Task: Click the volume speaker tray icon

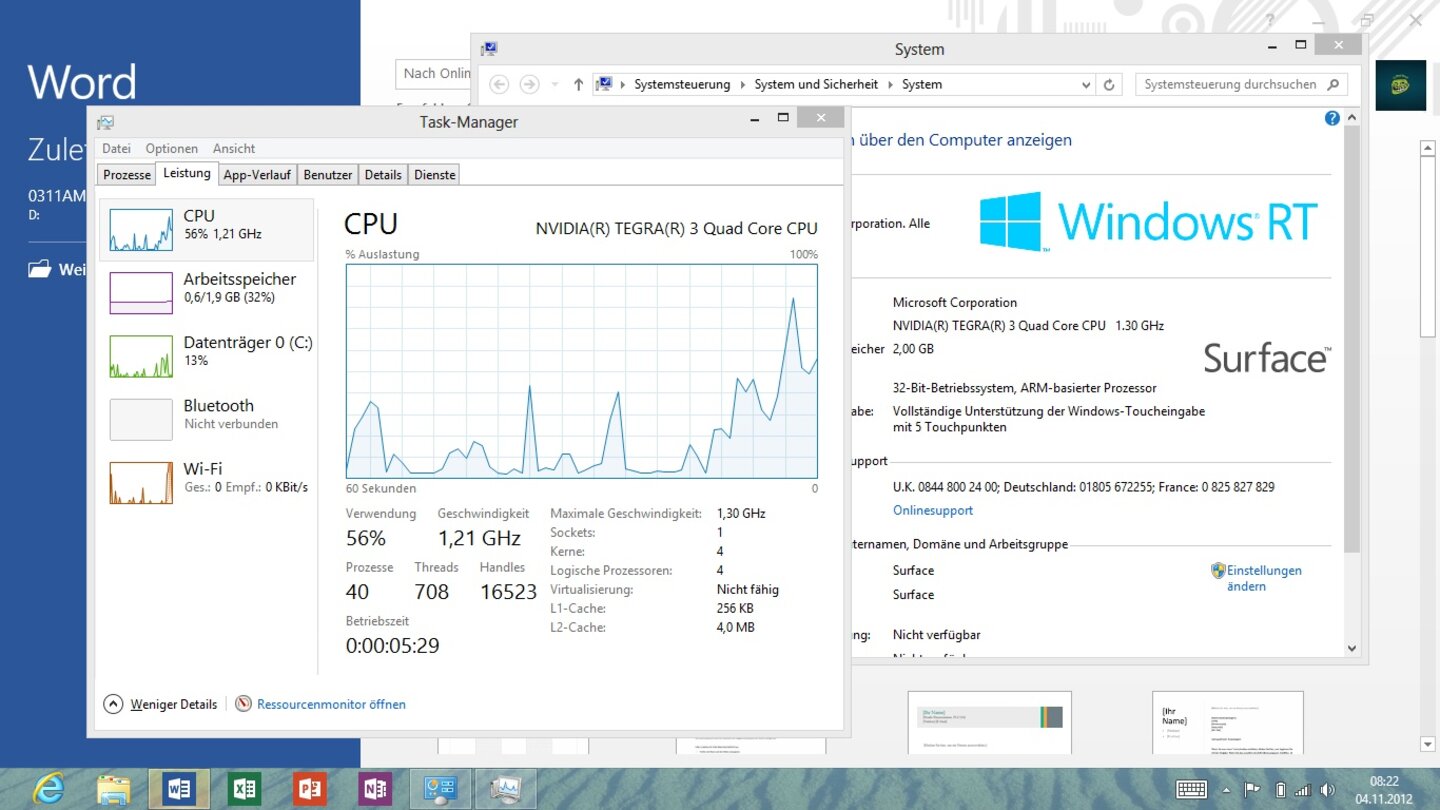Action: click(x=1327, y=789)
